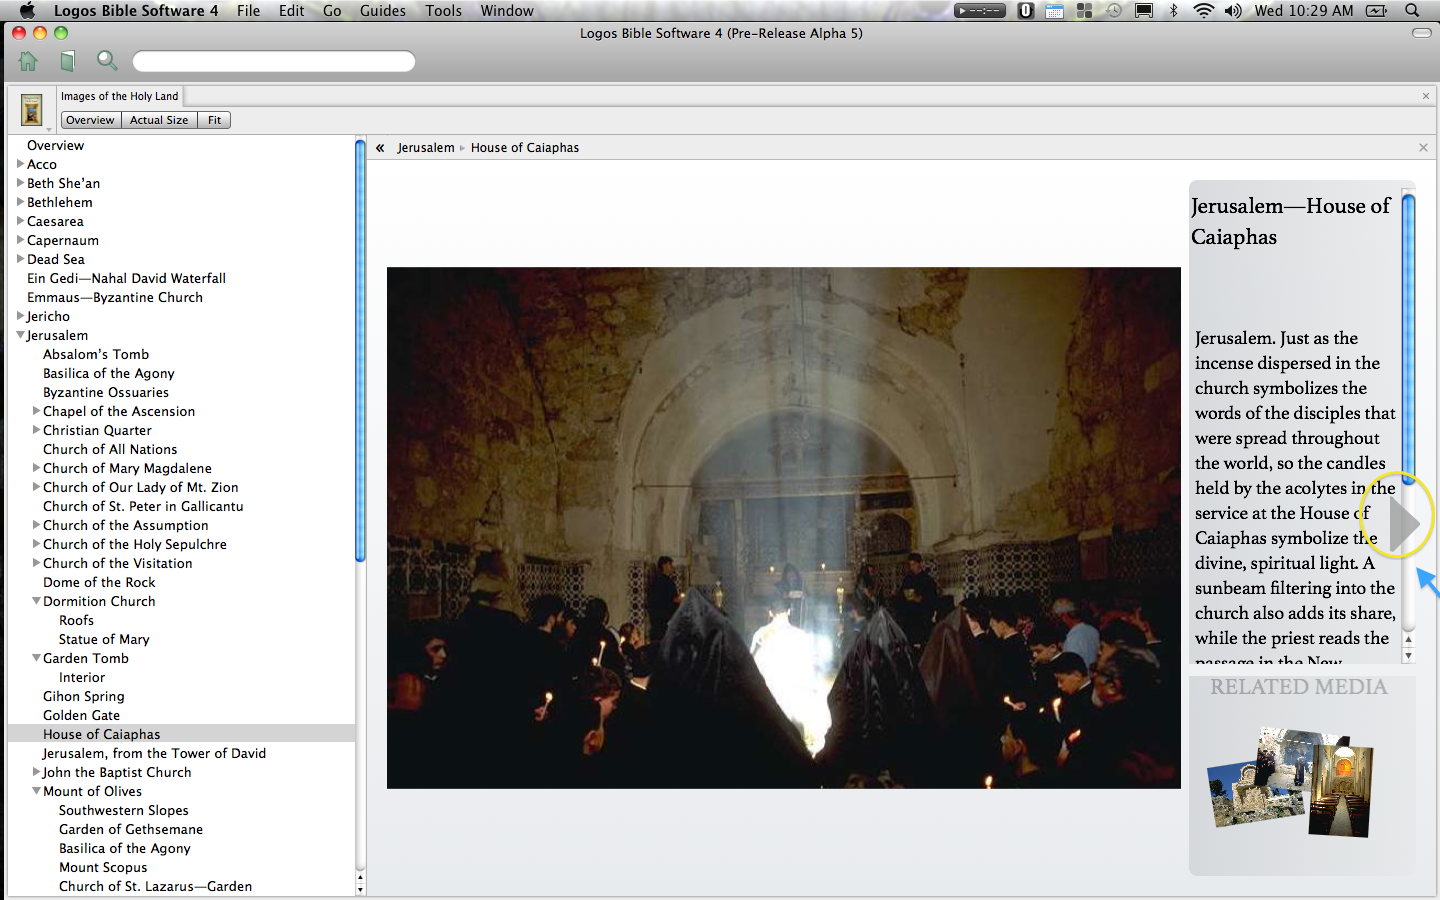Close the Images of the Holy Land panel
The image size is (1440, 900).
[1426, 96]
